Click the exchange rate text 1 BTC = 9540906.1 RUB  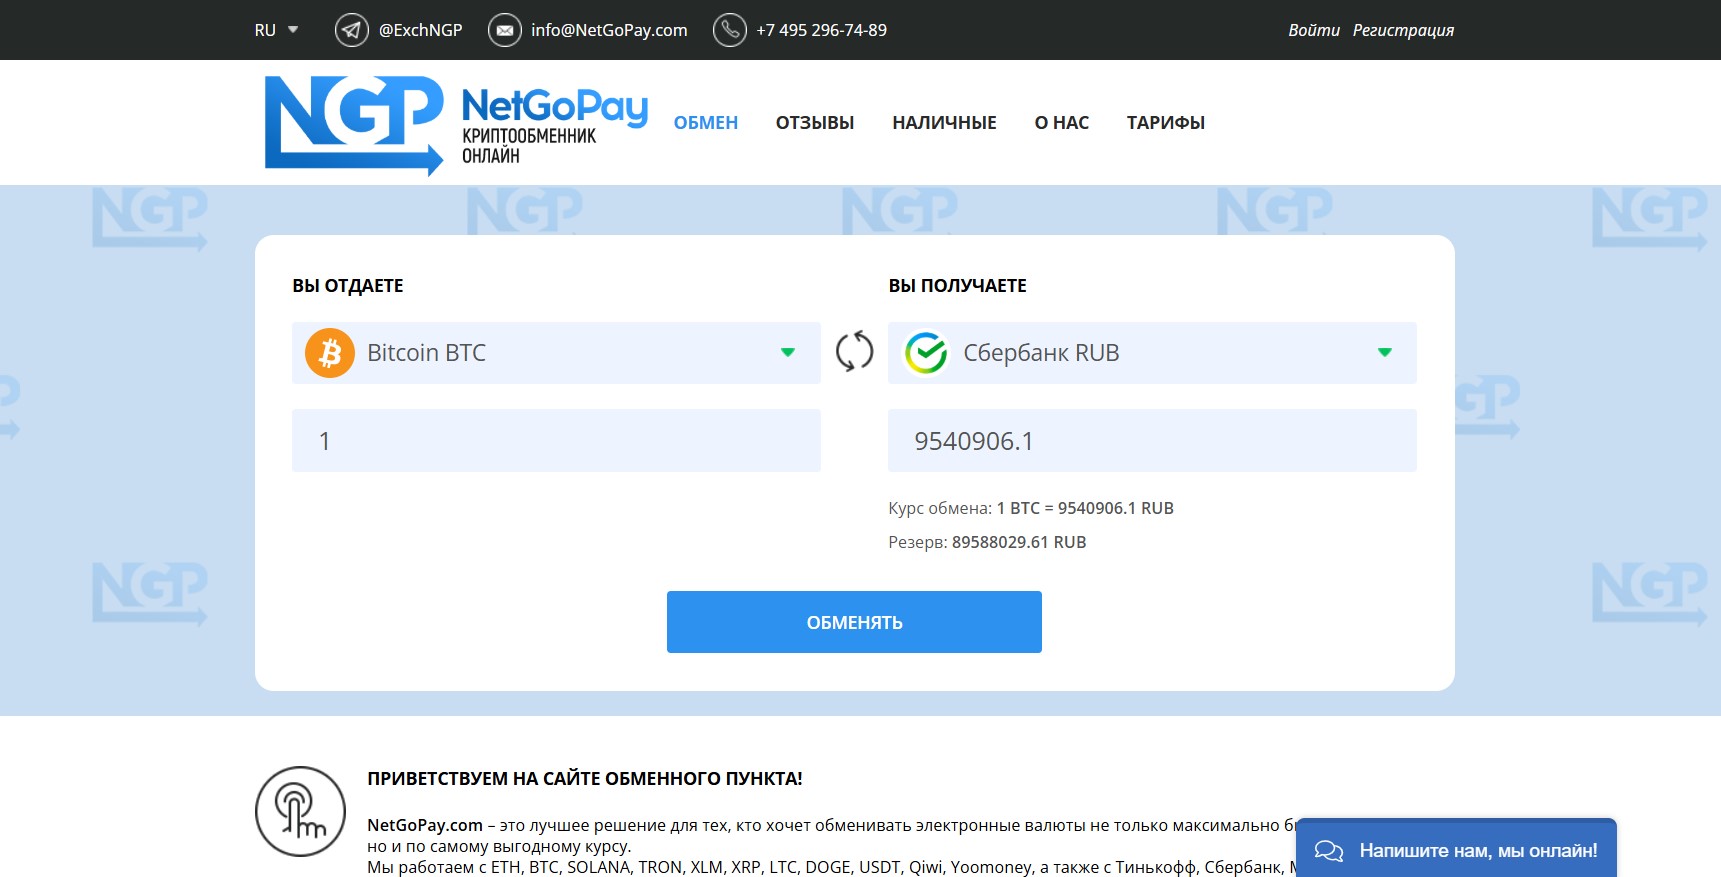[x=1085, y=508]
